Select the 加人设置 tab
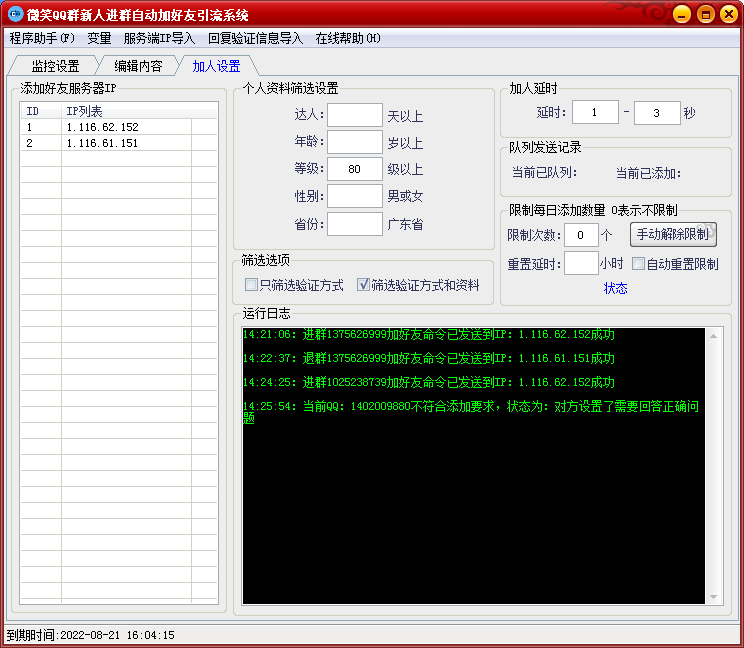The image size is (744, 648). point(216,66)
